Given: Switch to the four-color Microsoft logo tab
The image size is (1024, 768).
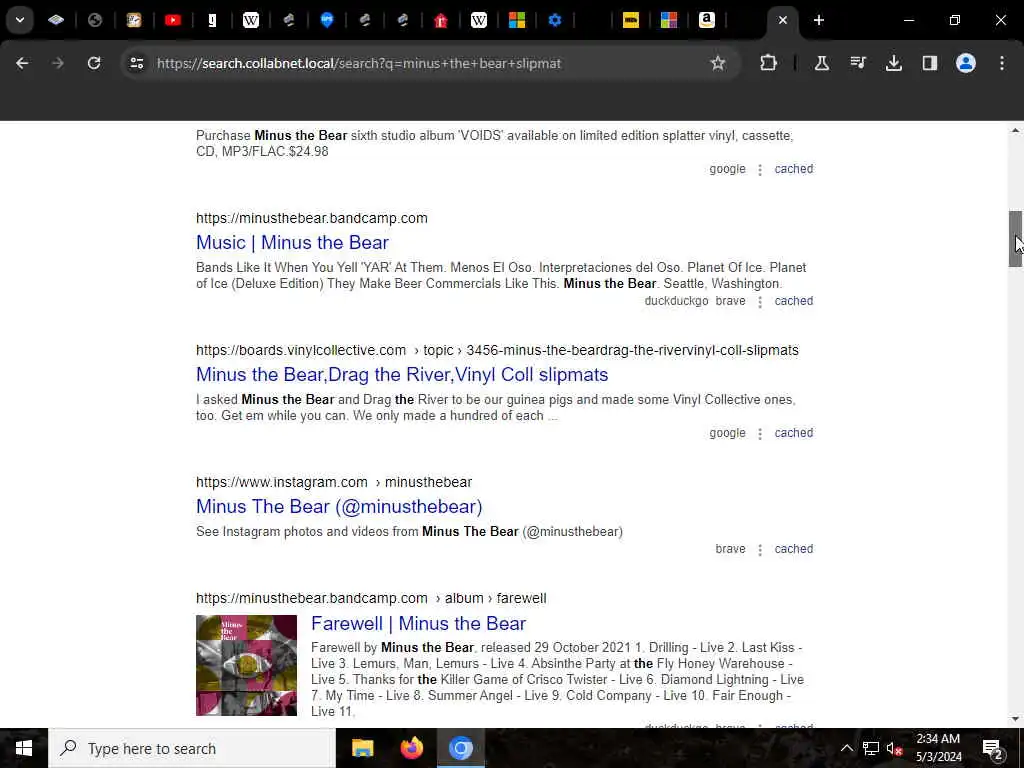Looking at the screenshot, I should point(517,20).
